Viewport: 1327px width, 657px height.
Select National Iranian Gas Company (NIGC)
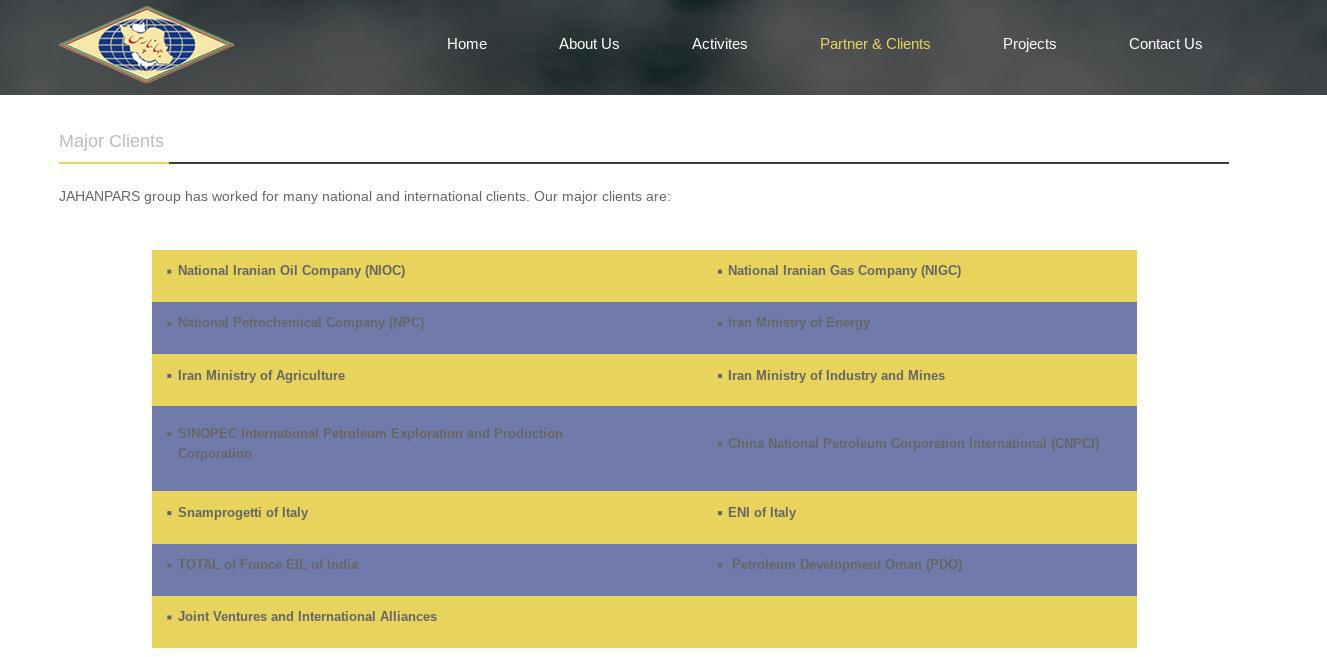click(x=844, y=271)
